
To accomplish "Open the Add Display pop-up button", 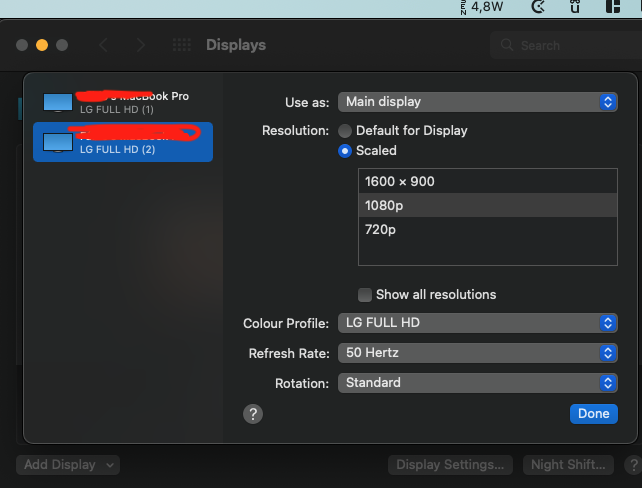I will (x=68, y=465).
